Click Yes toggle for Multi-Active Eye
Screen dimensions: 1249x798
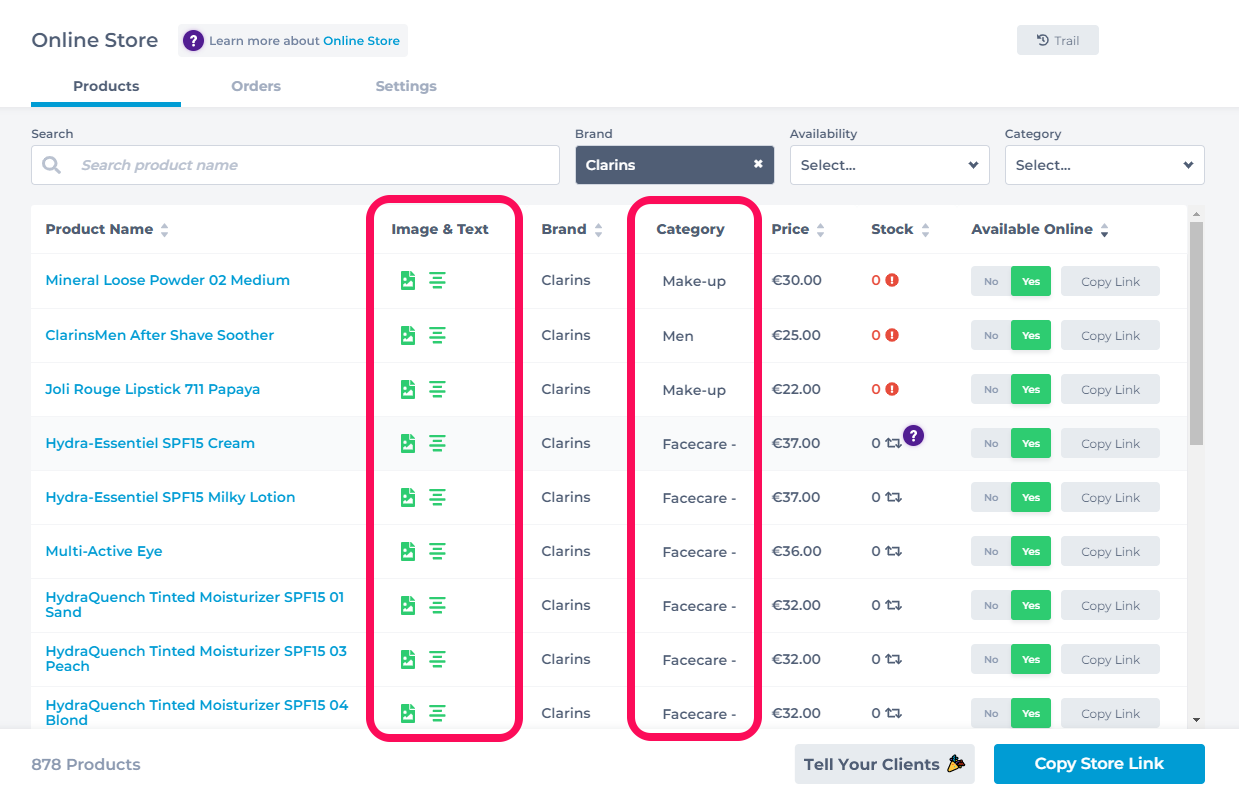pyautogui.click(x=1031, y=551)
